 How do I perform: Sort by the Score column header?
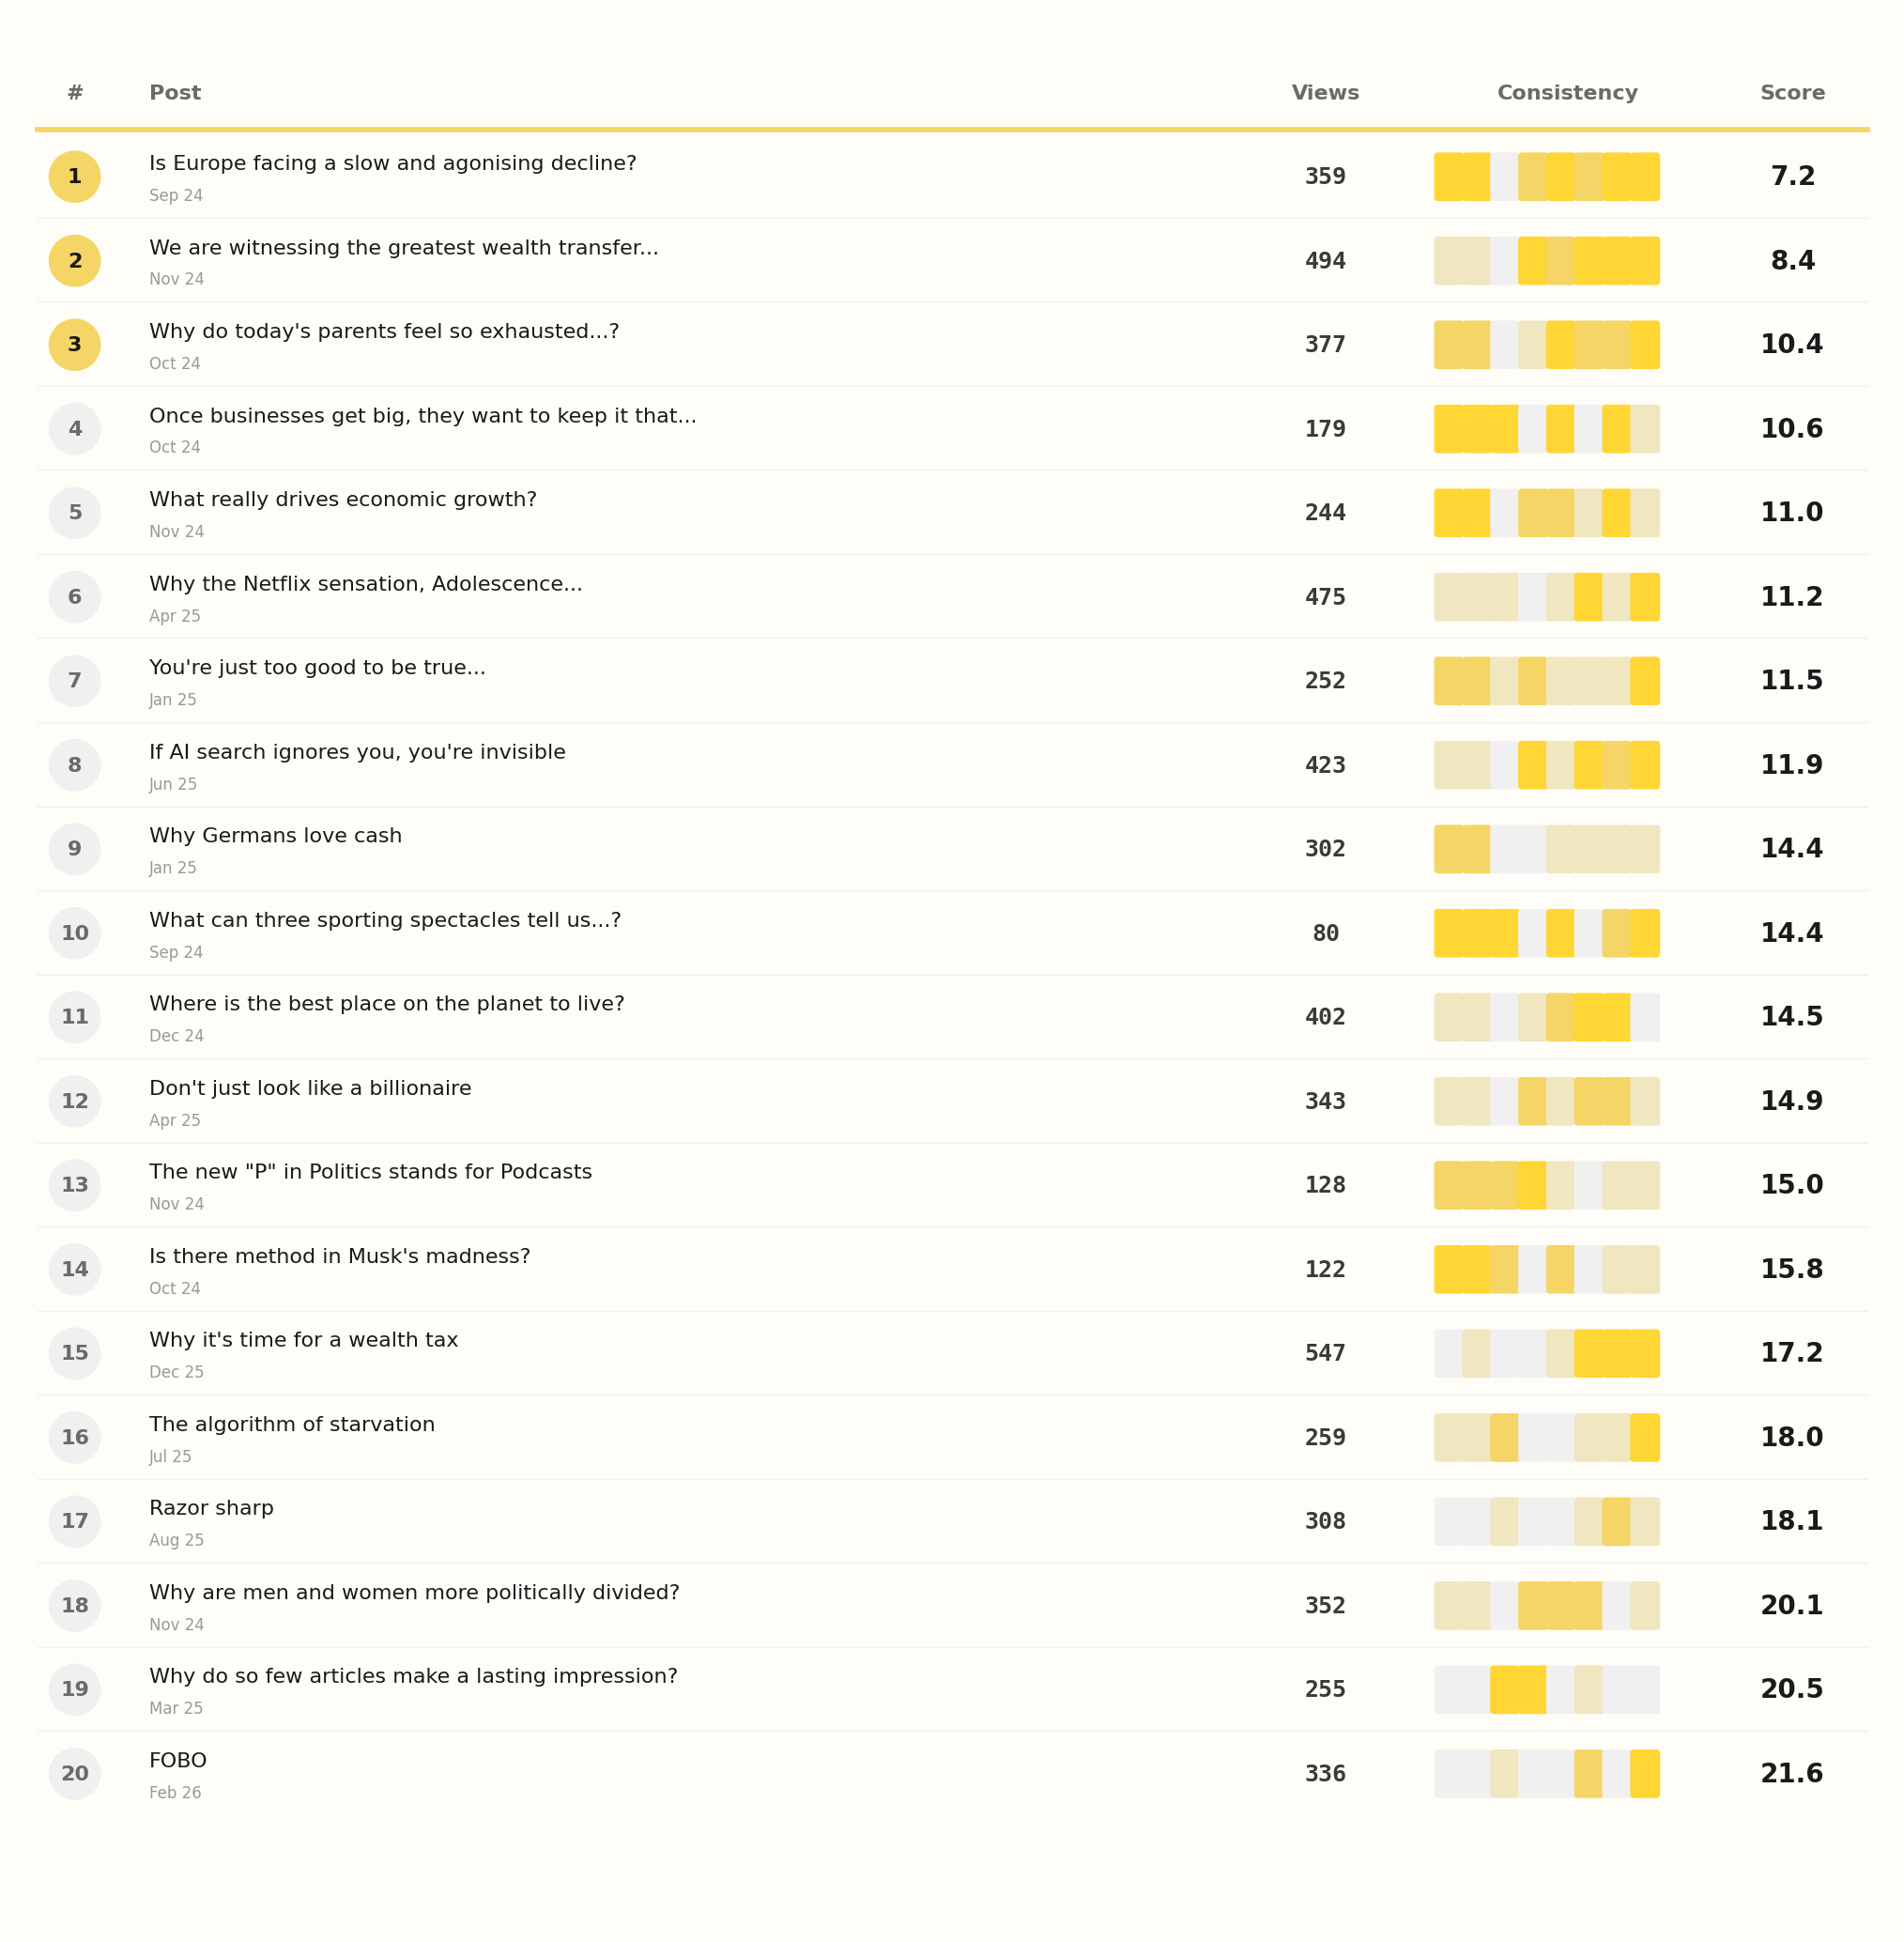[x=1792, y=93]
